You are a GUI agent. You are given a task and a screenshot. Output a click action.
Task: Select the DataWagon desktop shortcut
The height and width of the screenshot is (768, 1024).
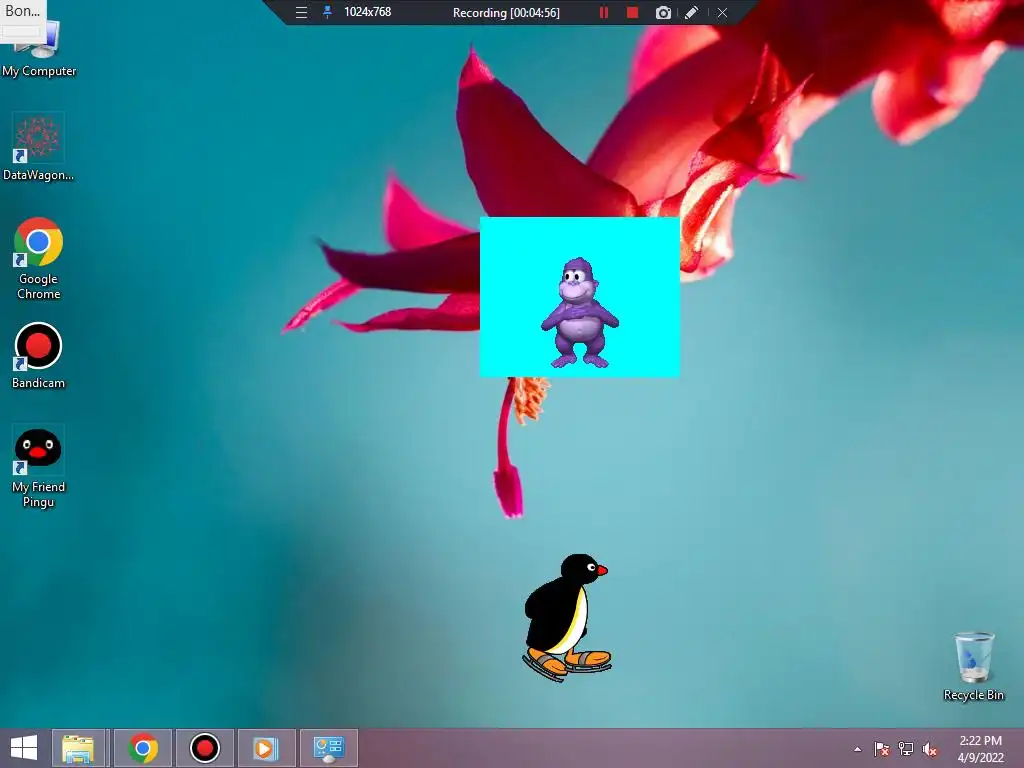[x=38, y=147]
